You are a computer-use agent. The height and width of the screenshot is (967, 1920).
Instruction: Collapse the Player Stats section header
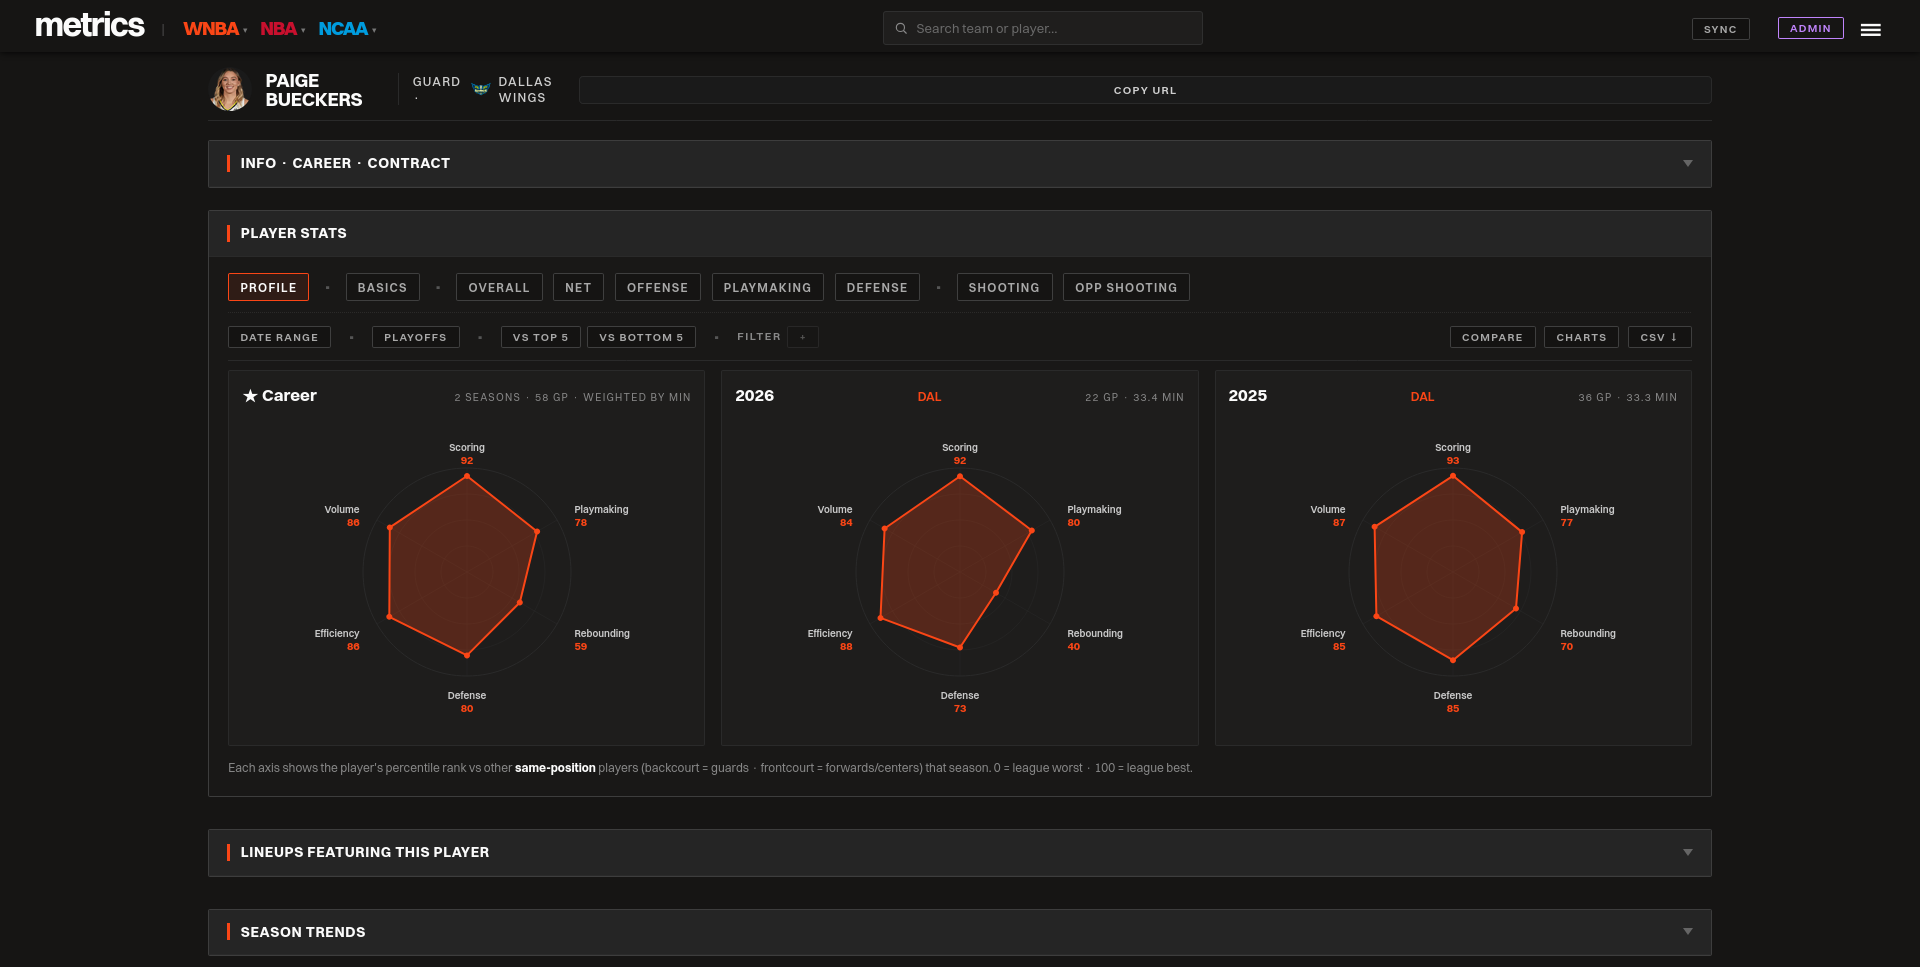tap(960, 234)
